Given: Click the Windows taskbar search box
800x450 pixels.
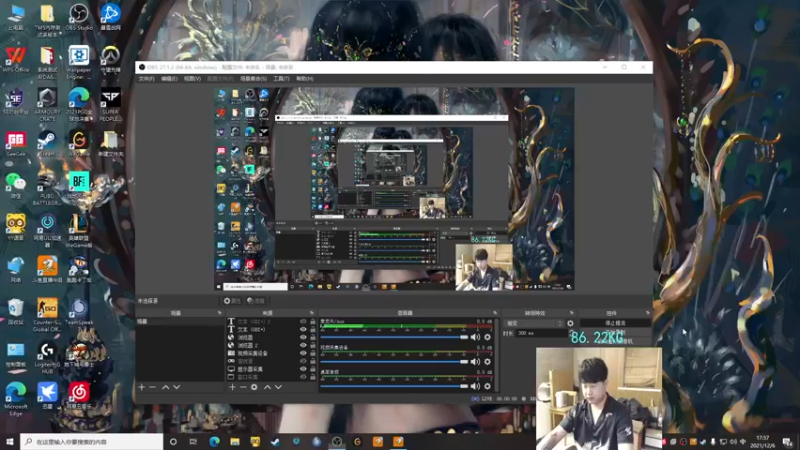Looking at the screenshot, I should pos(92,442).
